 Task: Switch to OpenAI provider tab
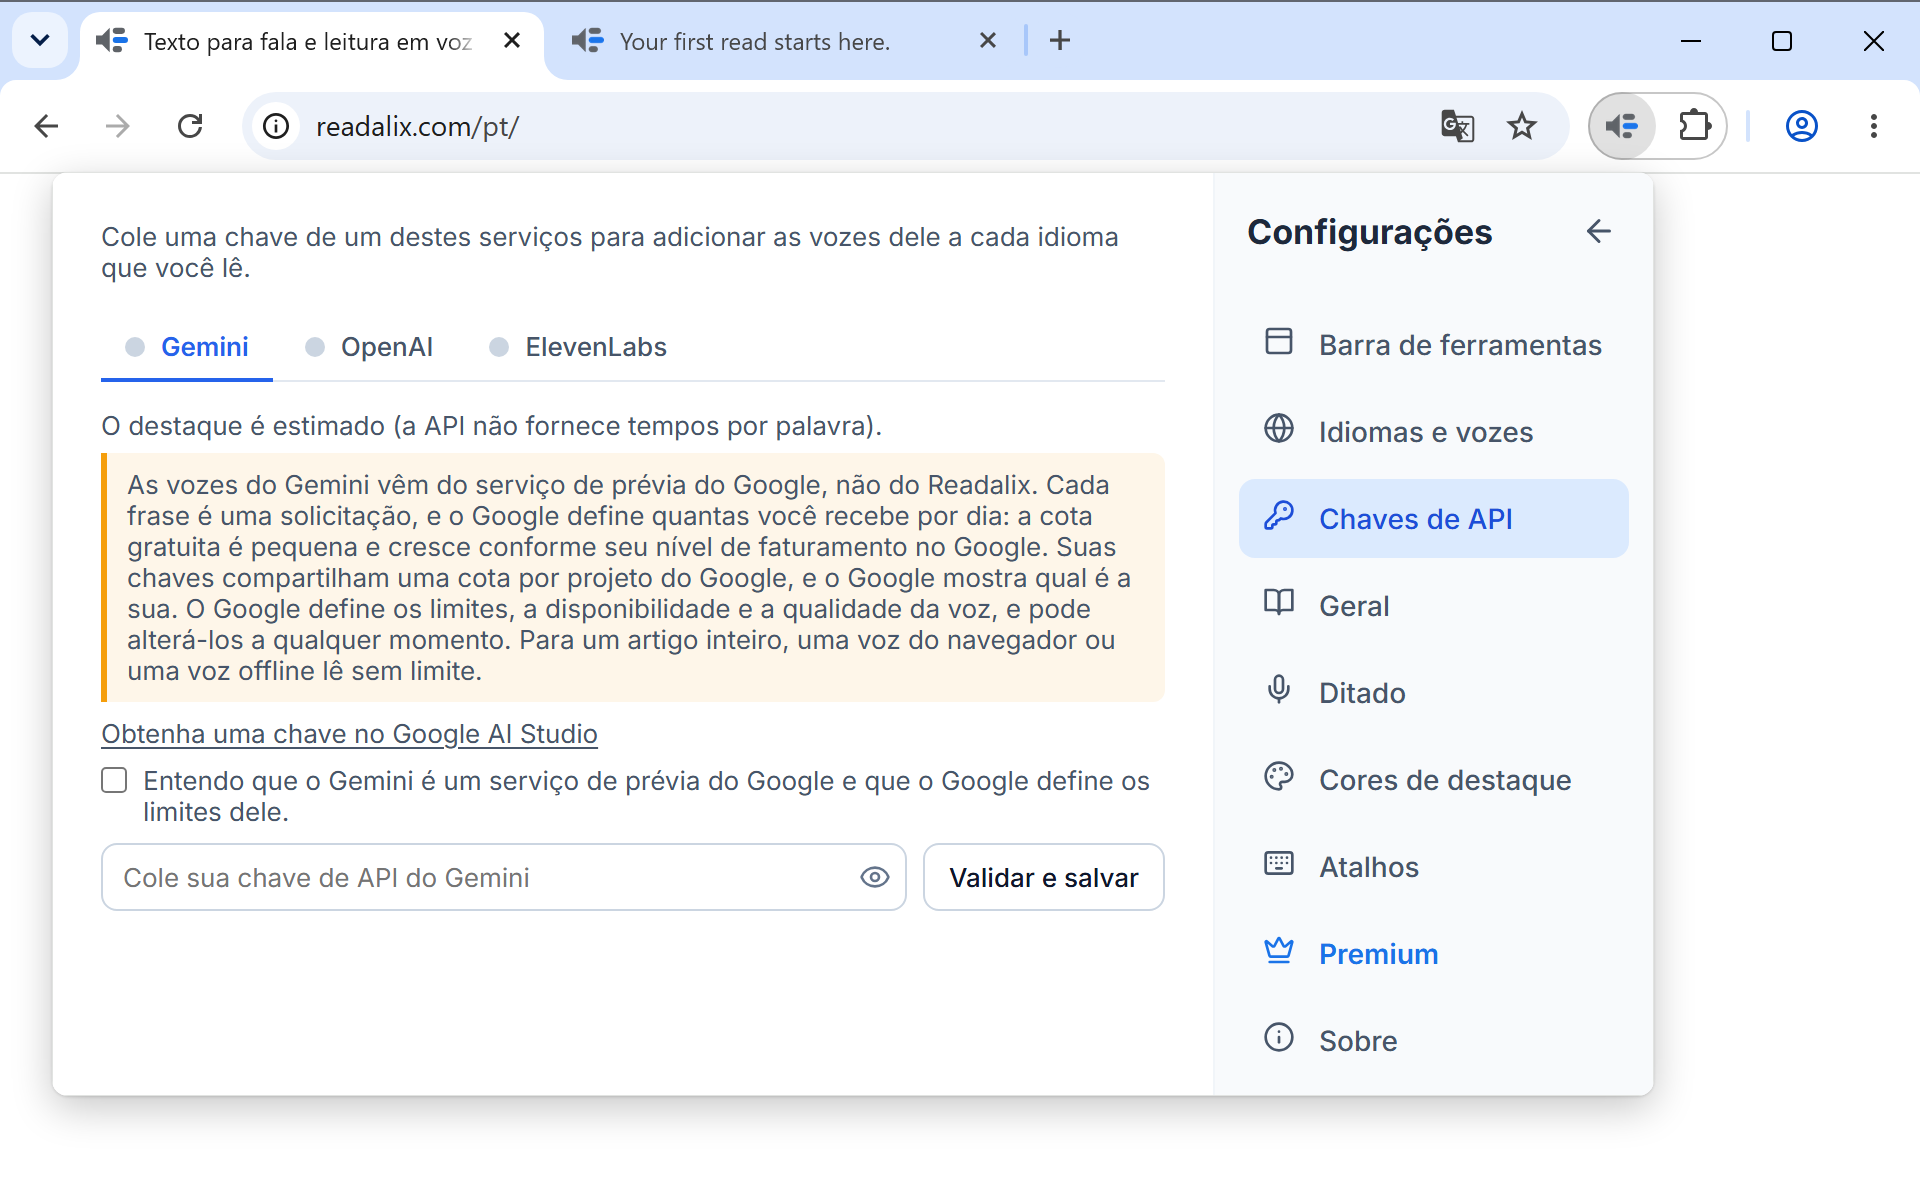pyautogui.click(x=369, y=347)
